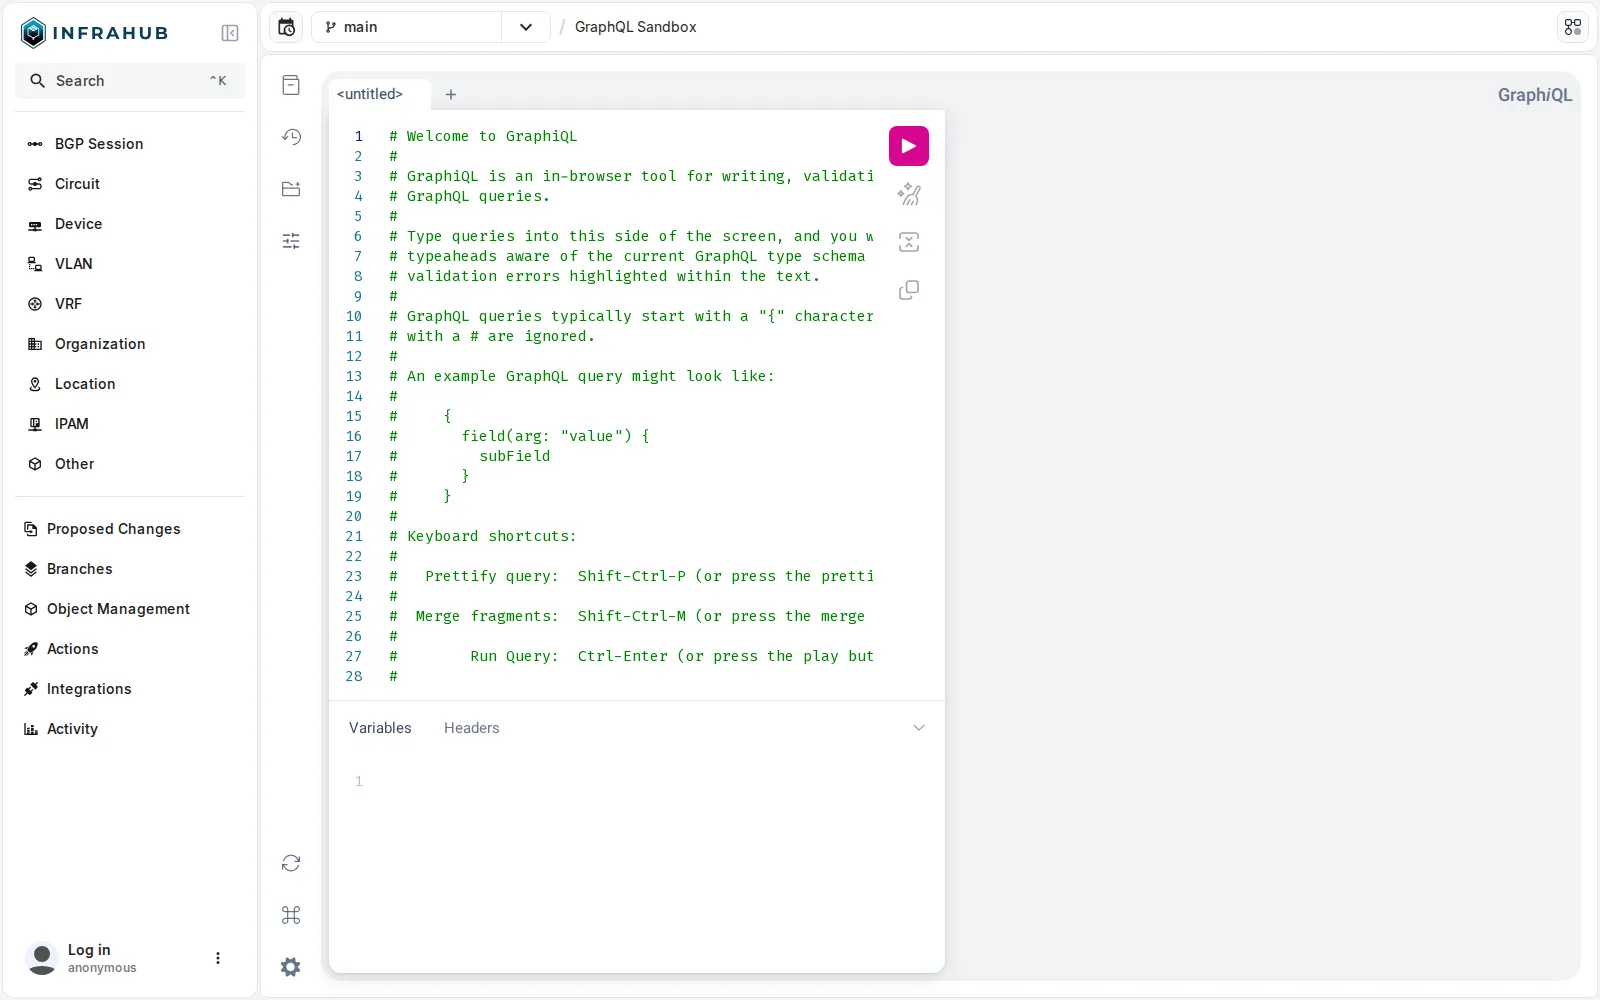
Task: Open the Actions section
Action: click(x=130, y=649)
